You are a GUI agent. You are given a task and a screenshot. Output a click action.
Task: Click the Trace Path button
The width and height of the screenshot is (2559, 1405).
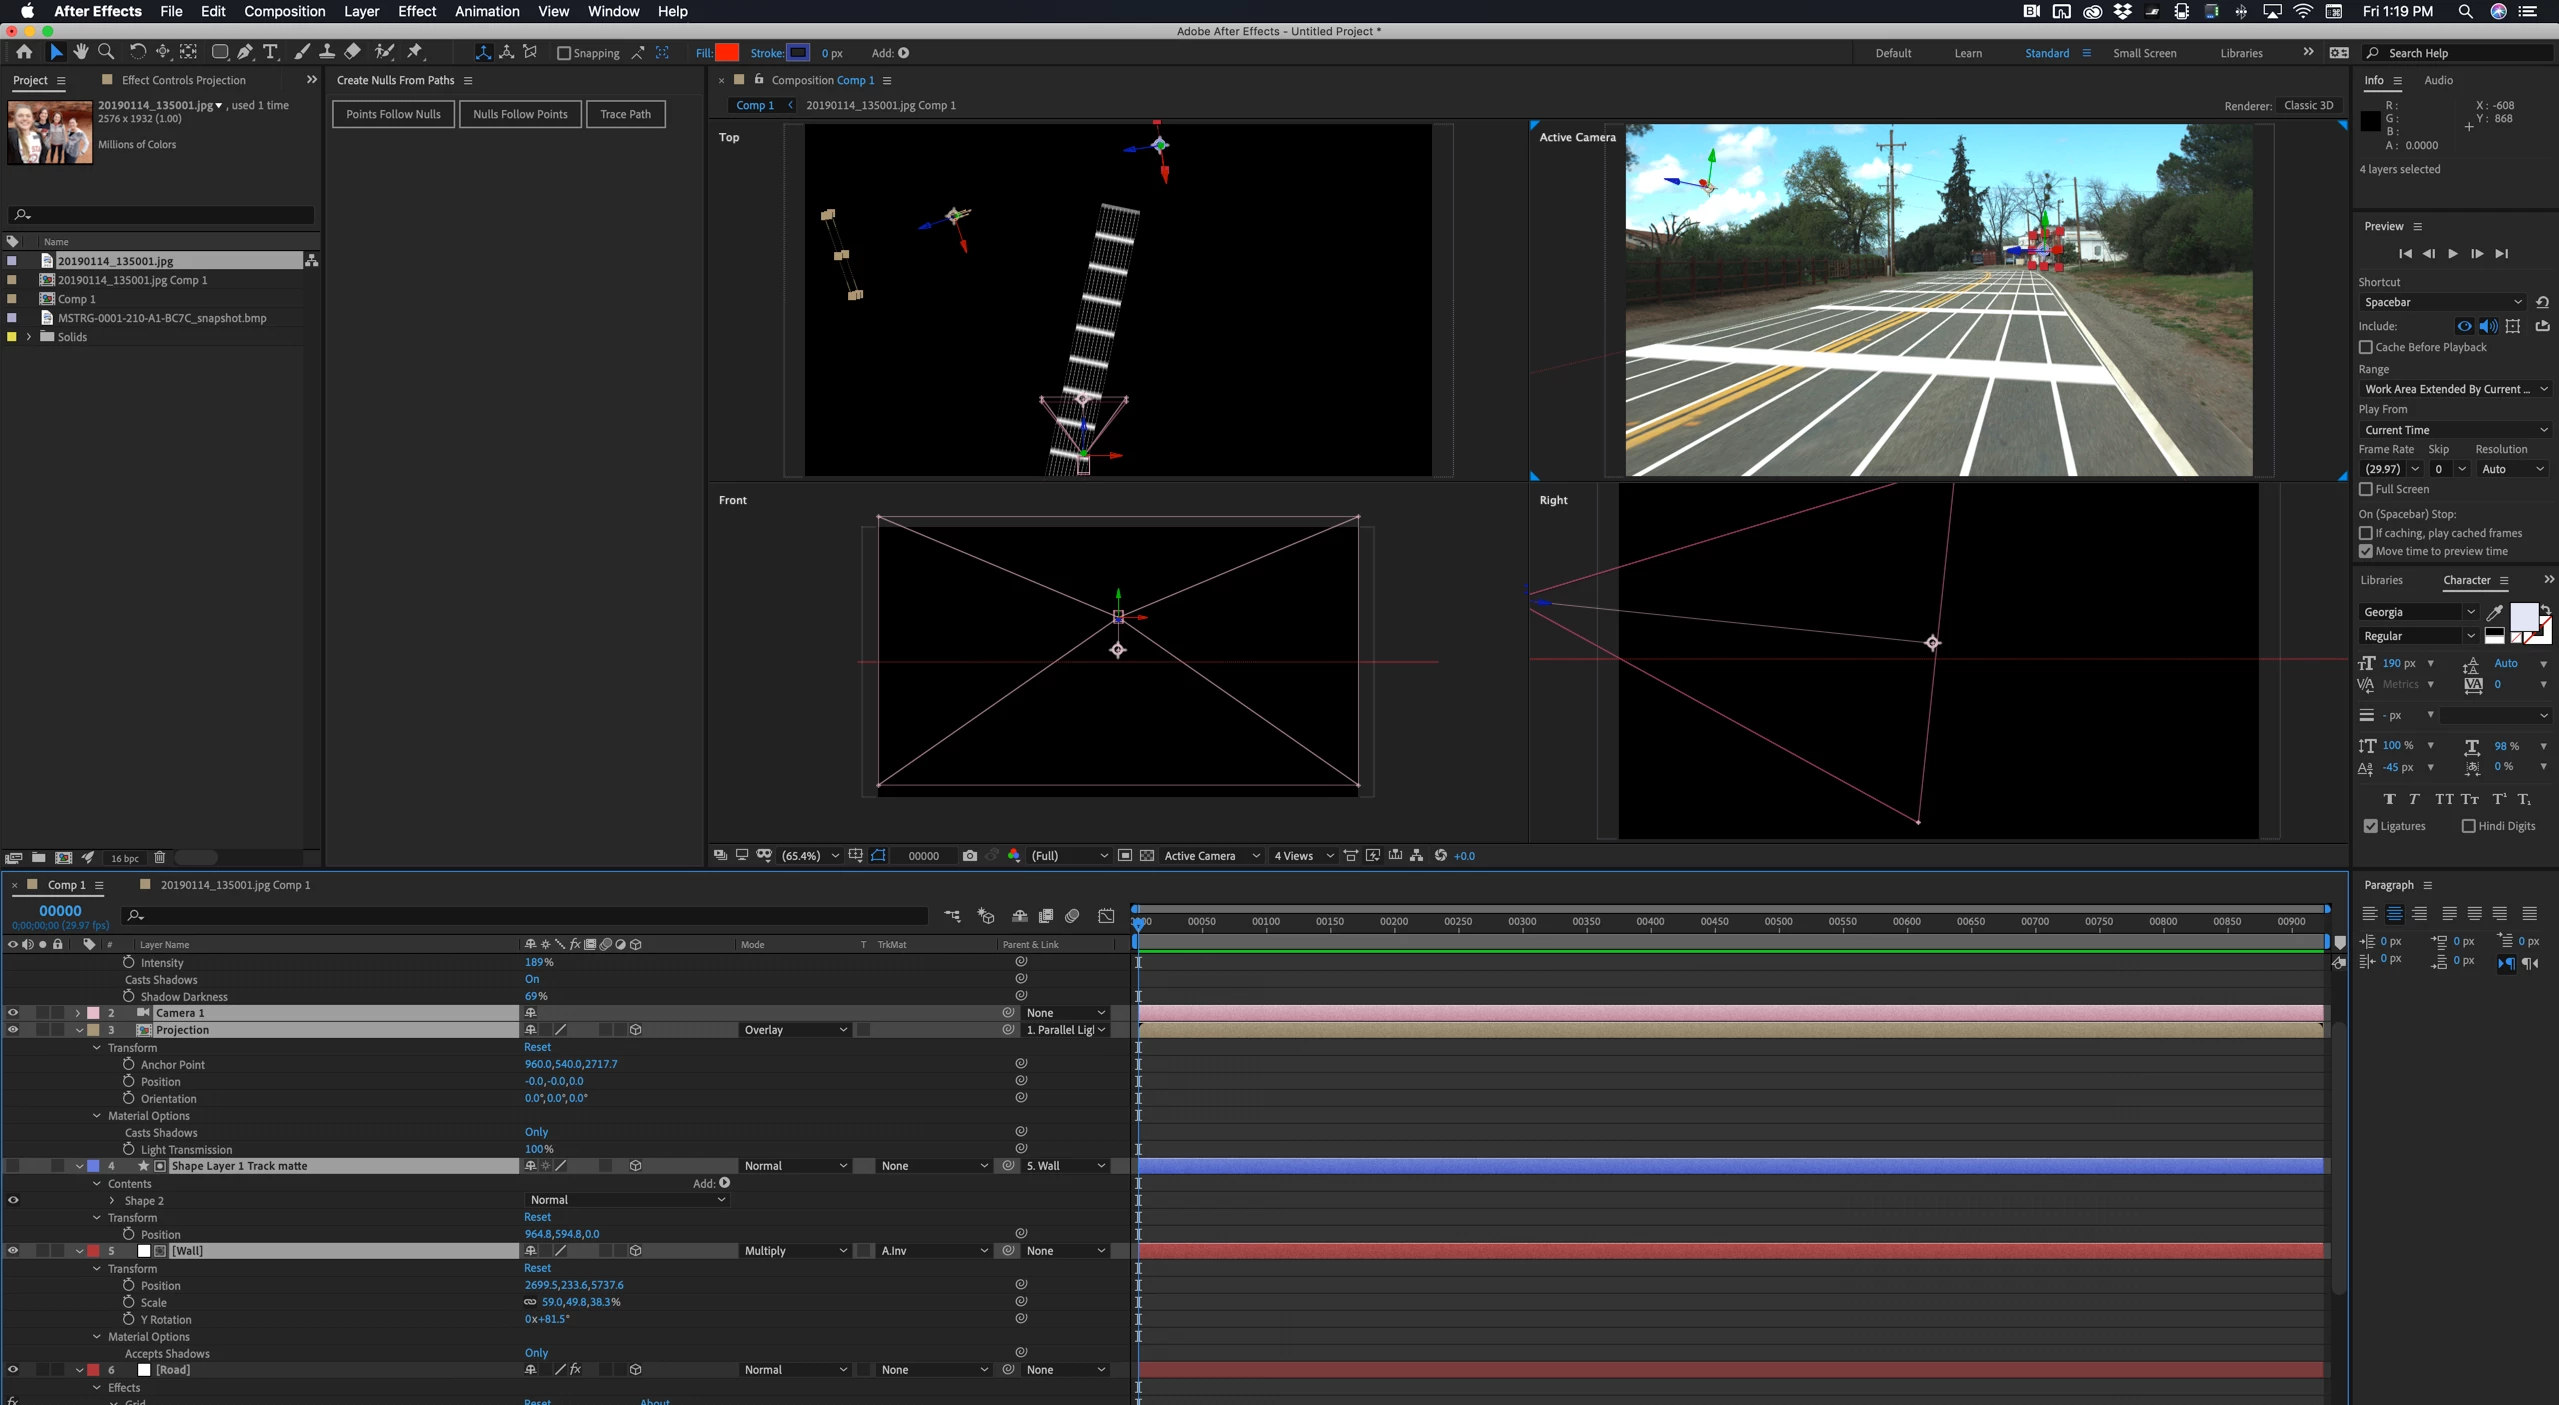point(625,114)
